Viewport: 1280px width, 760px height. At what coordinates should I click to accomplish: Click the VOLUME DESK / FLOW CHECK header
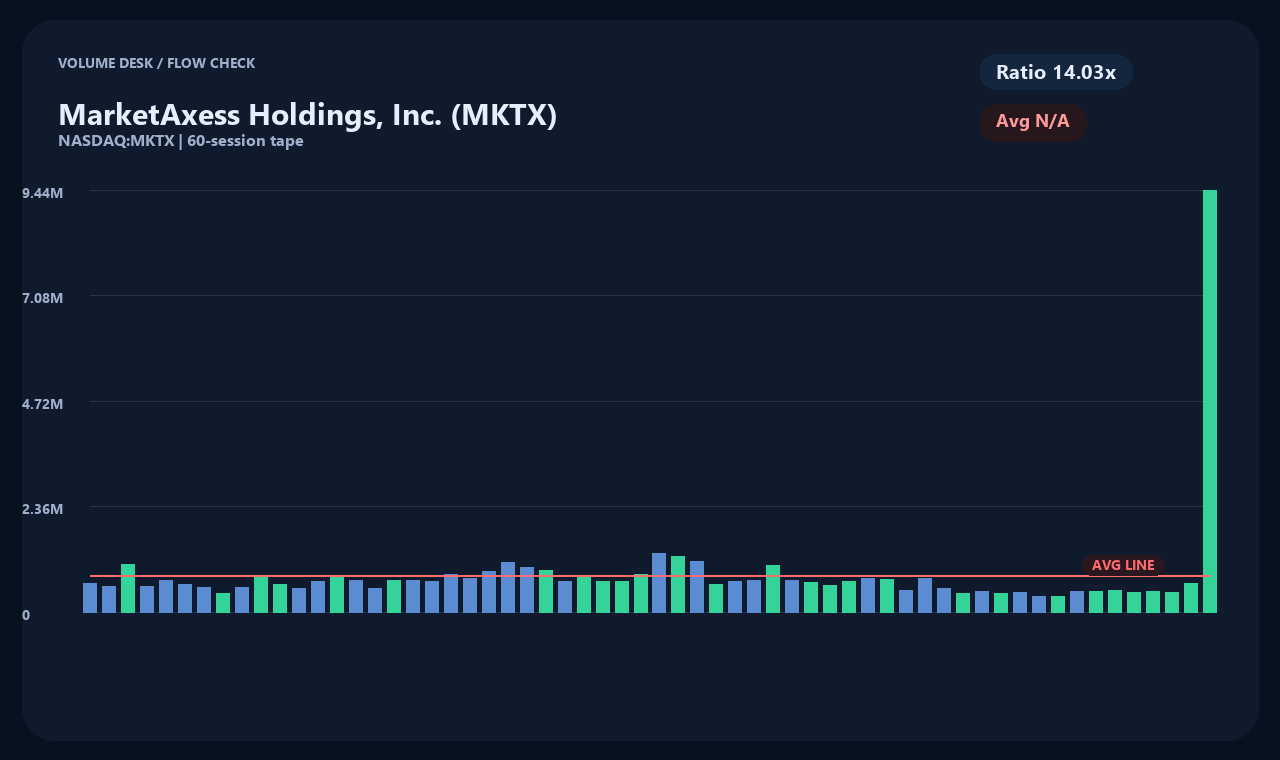click(156, 63)
